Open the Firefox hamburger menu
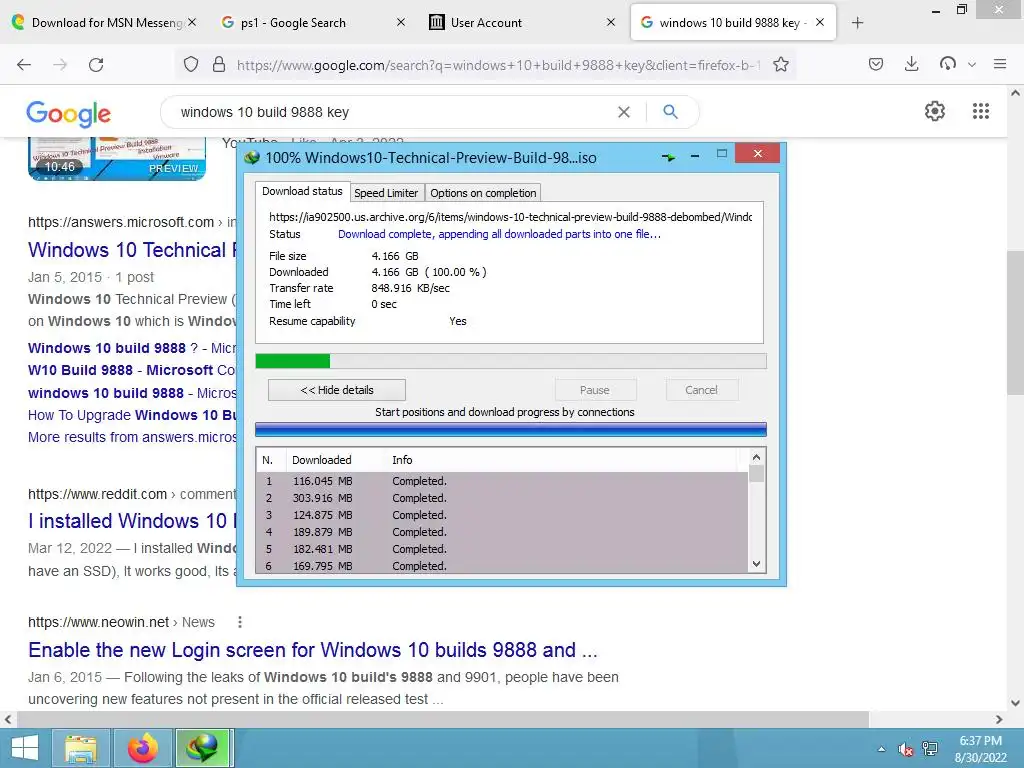 pos(1000,64)
